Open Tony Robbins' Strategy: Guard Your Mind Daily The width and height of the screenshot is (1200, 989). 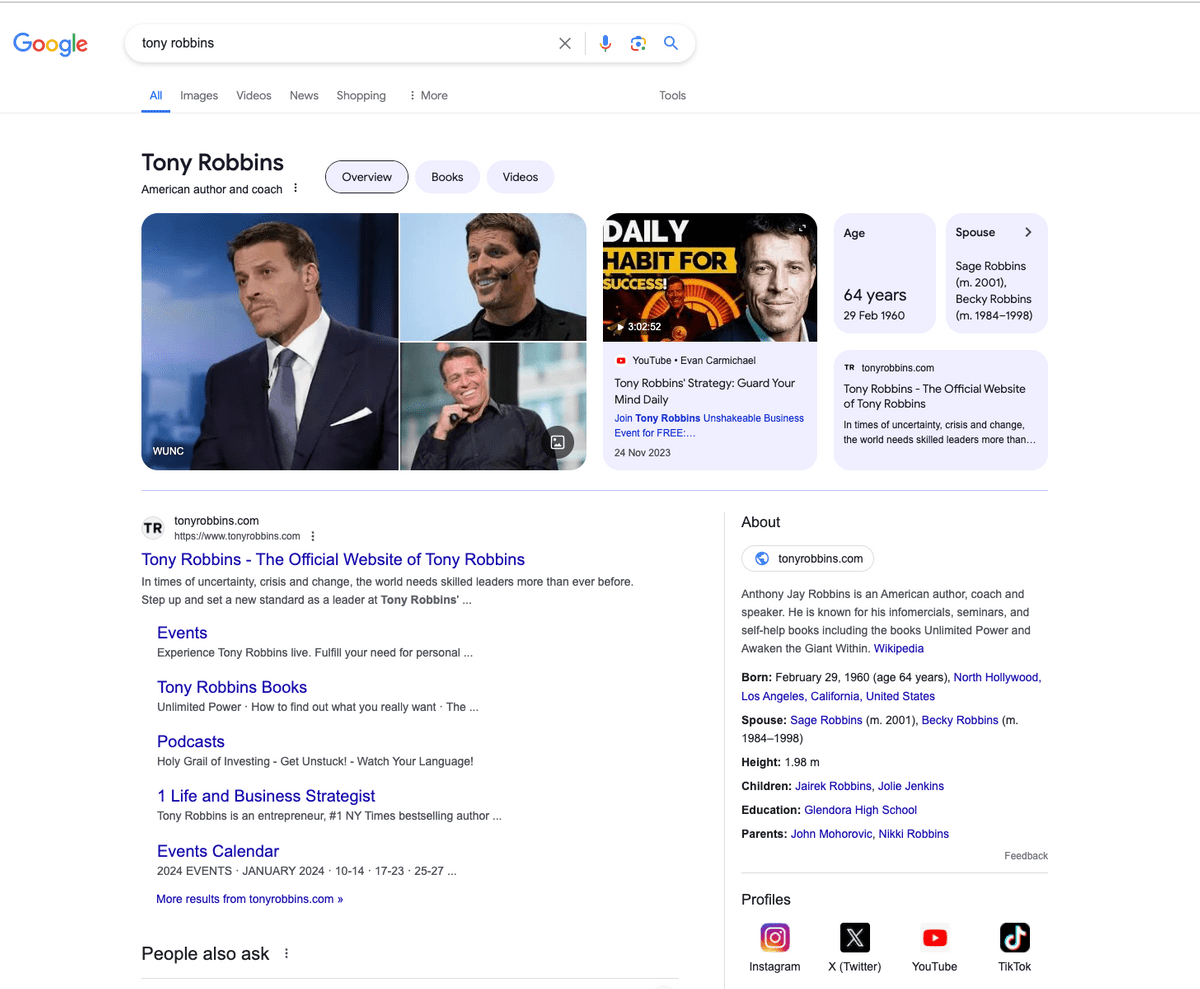[x=705, y=391]
